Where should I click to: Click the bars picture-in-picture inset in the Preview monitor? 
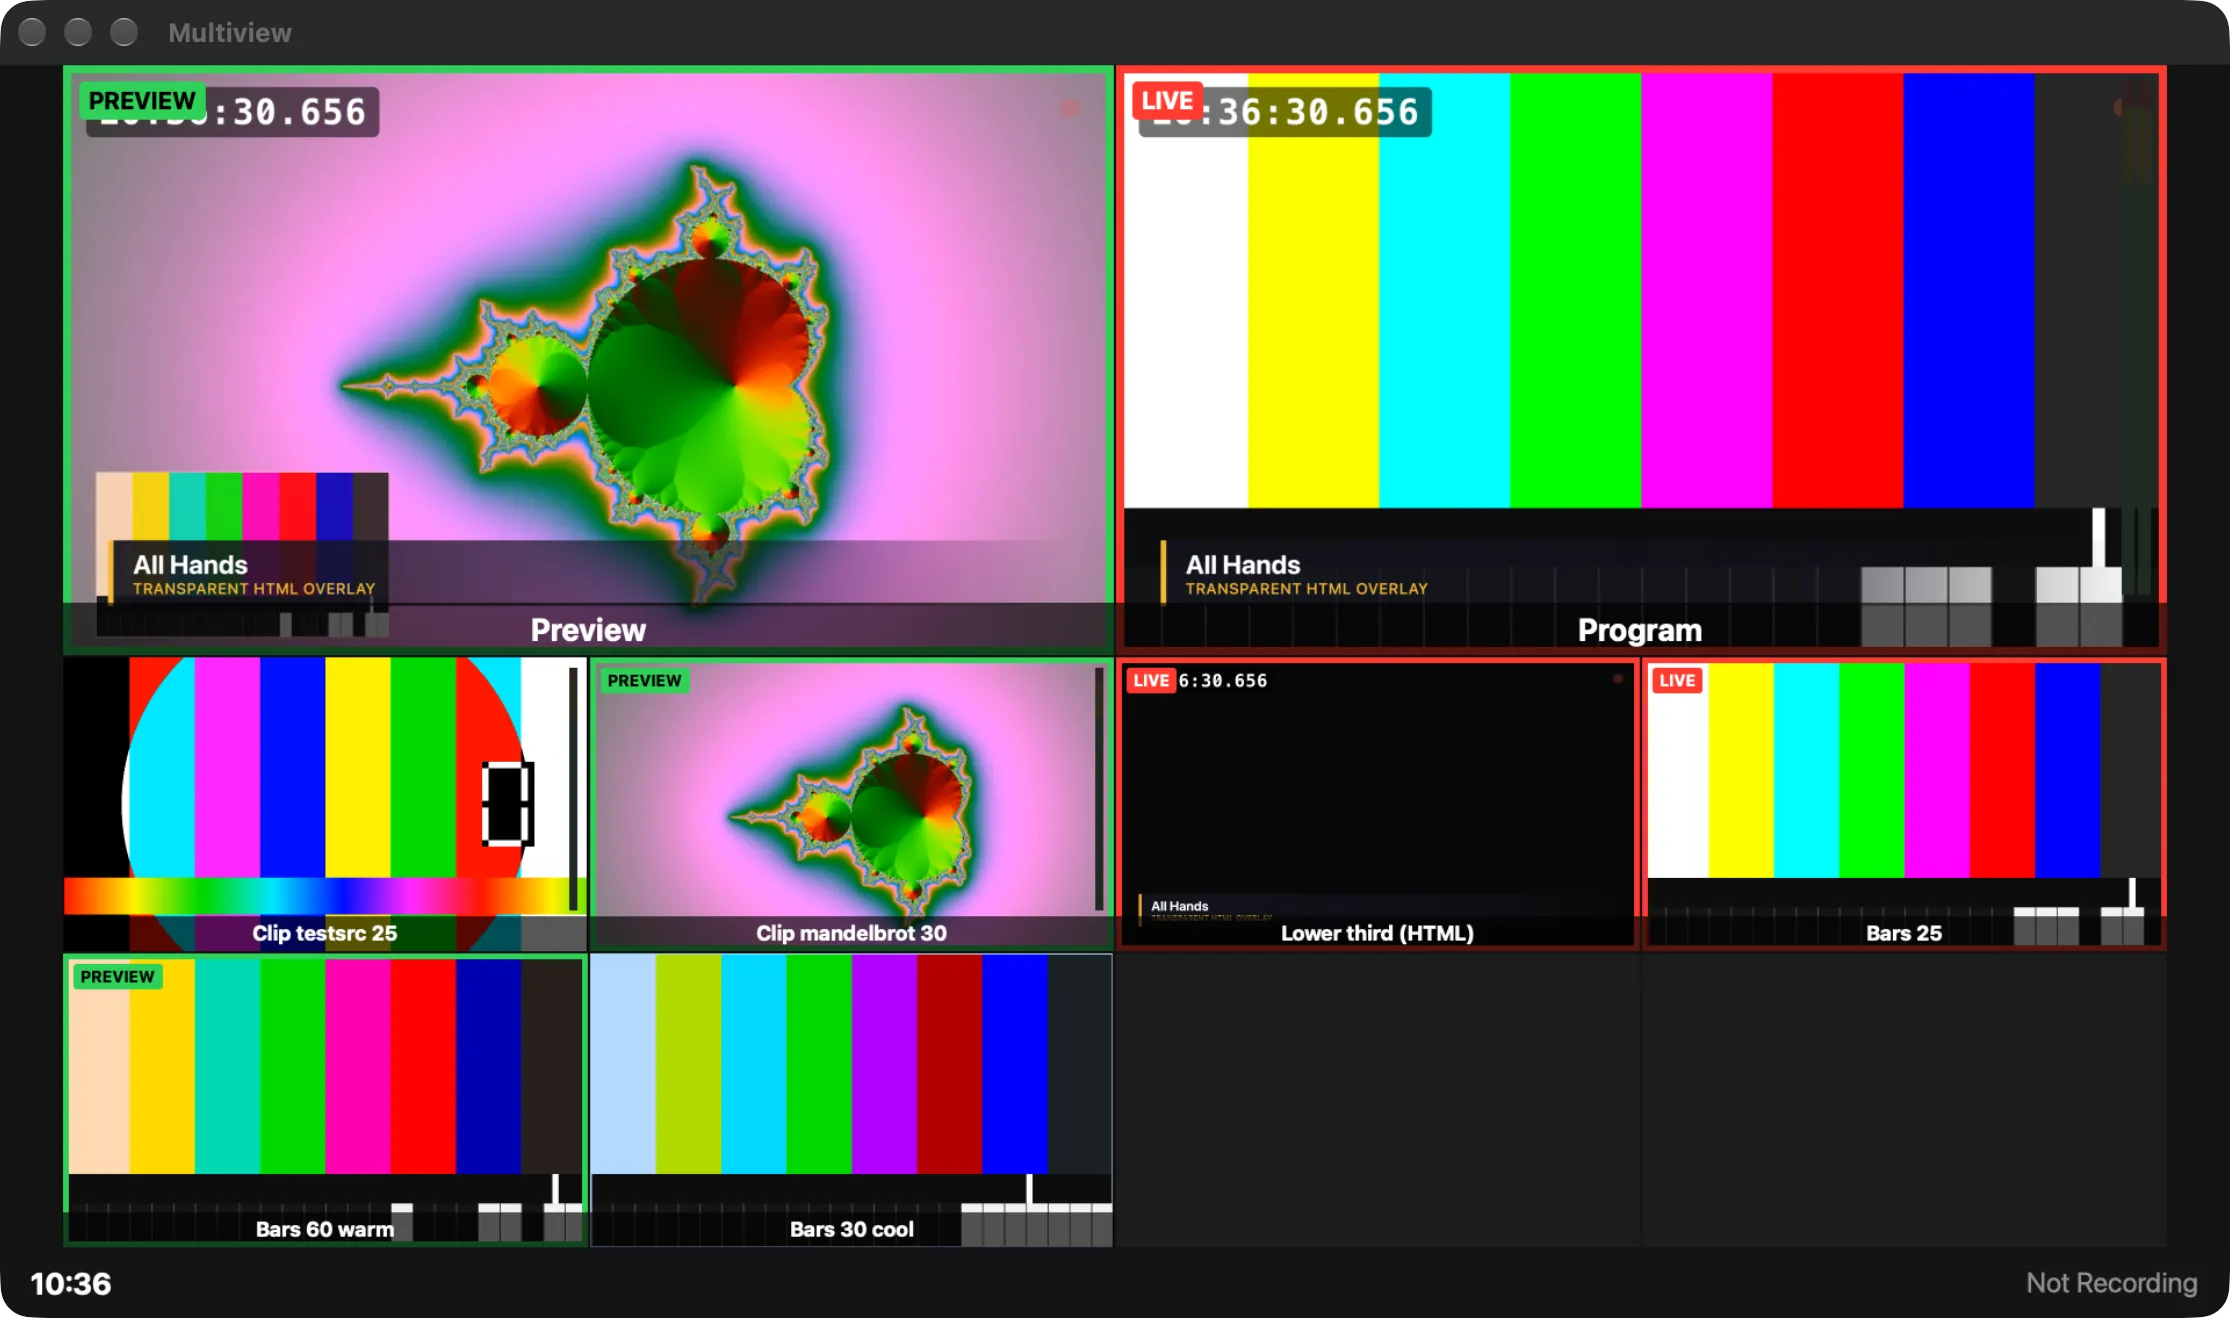[242, 554]
